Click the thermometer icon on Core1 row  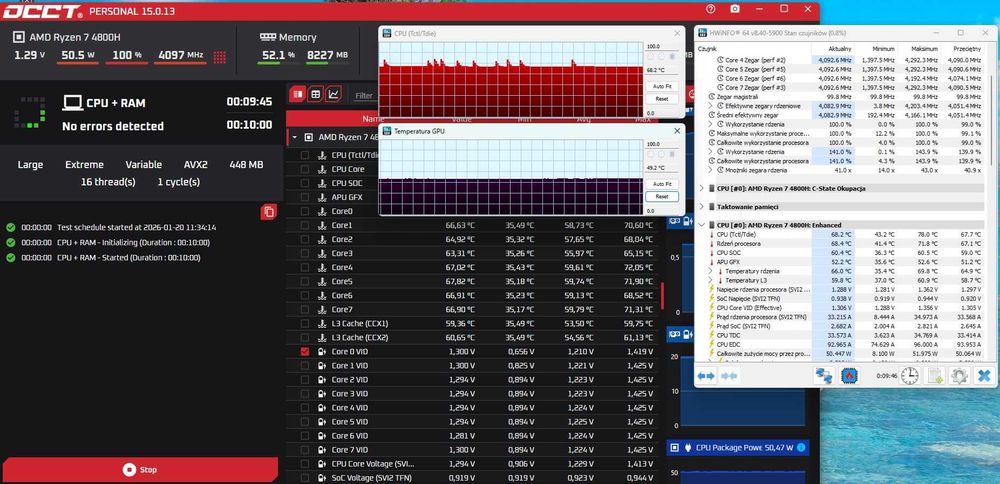pos(322,225)
